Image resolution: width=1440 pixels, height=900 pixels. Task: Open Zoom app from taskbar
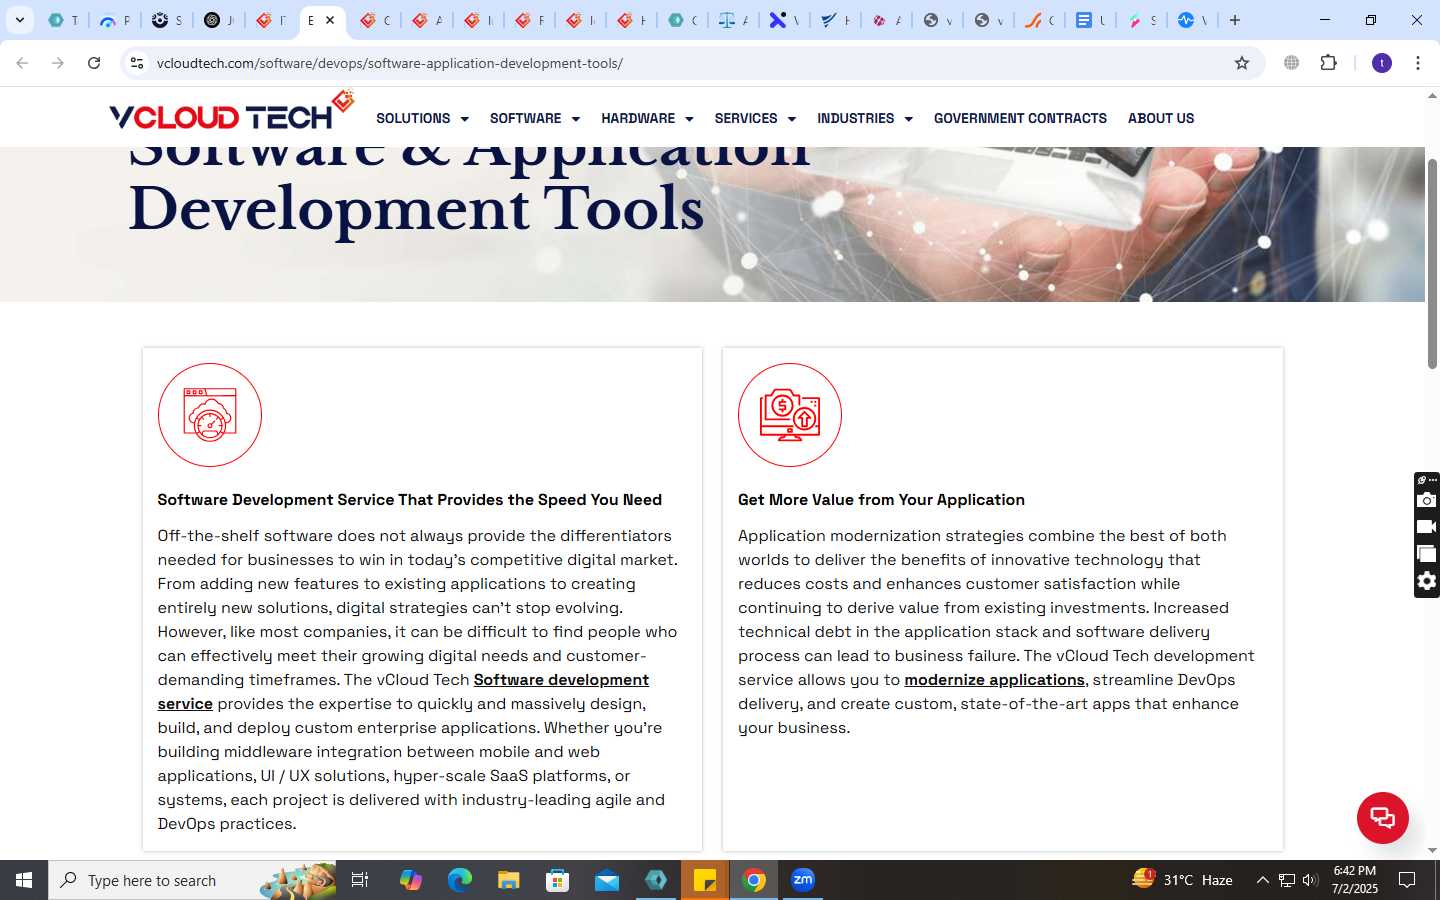[x=803, y=880]
